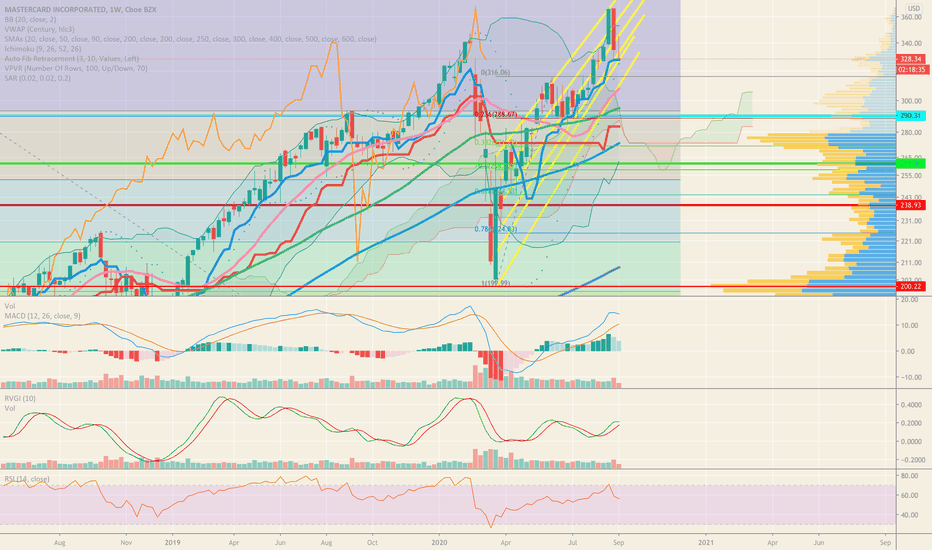Screen dimensions: 932x550
Task: Click the 360.00 price axis tick
Action: [x=911, y=18]
